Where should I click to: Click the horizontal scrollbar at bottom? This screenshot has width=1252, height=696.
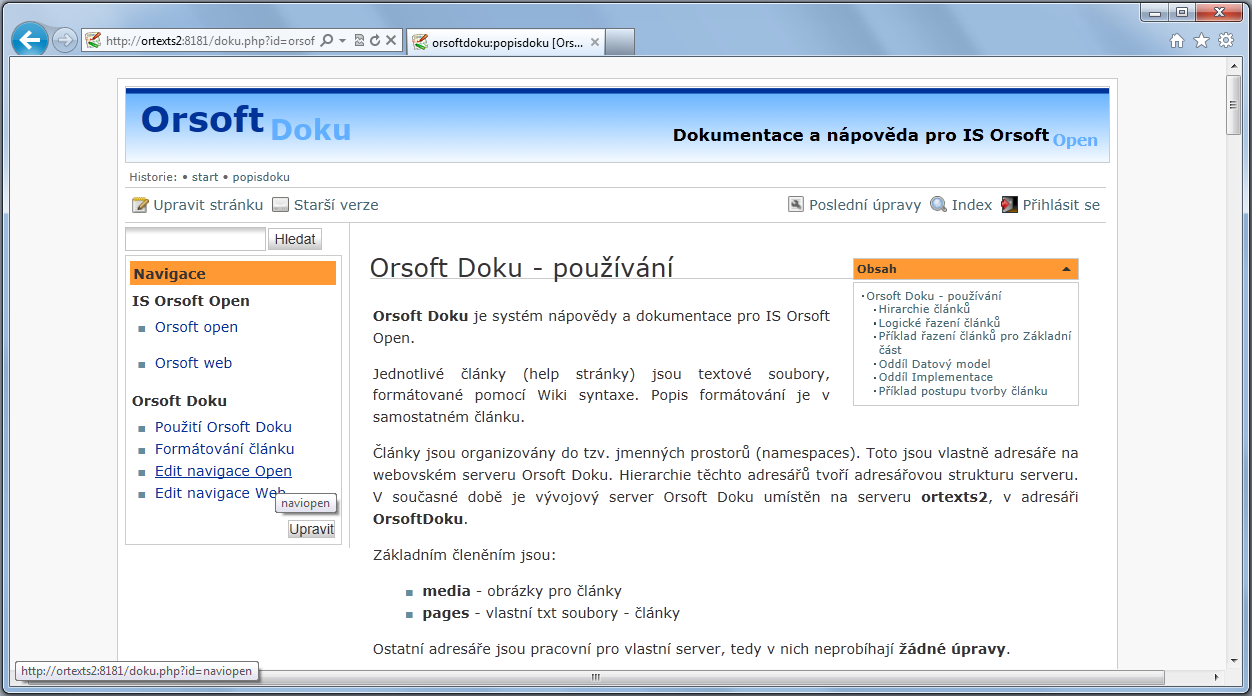pos(595,677)
